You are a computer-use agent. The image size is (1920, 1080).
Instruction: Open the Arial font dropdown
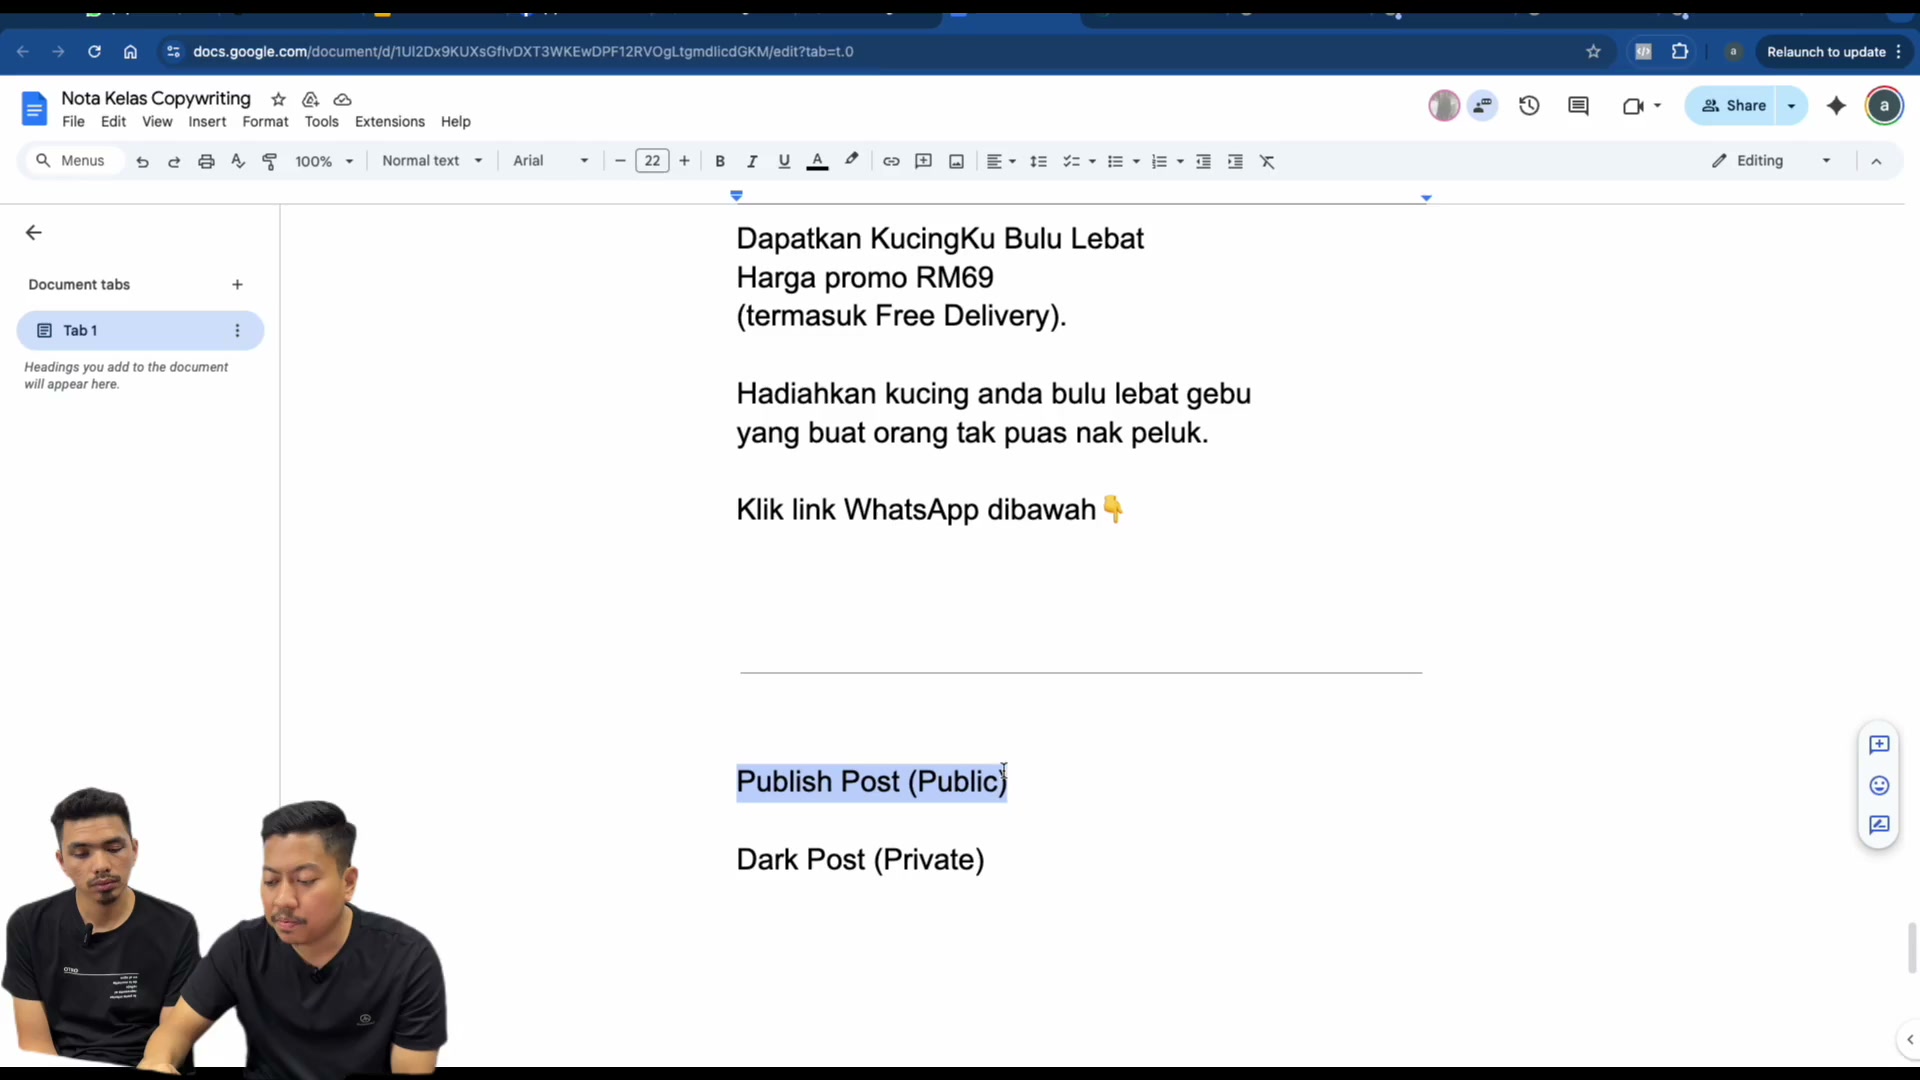[551, 161]
